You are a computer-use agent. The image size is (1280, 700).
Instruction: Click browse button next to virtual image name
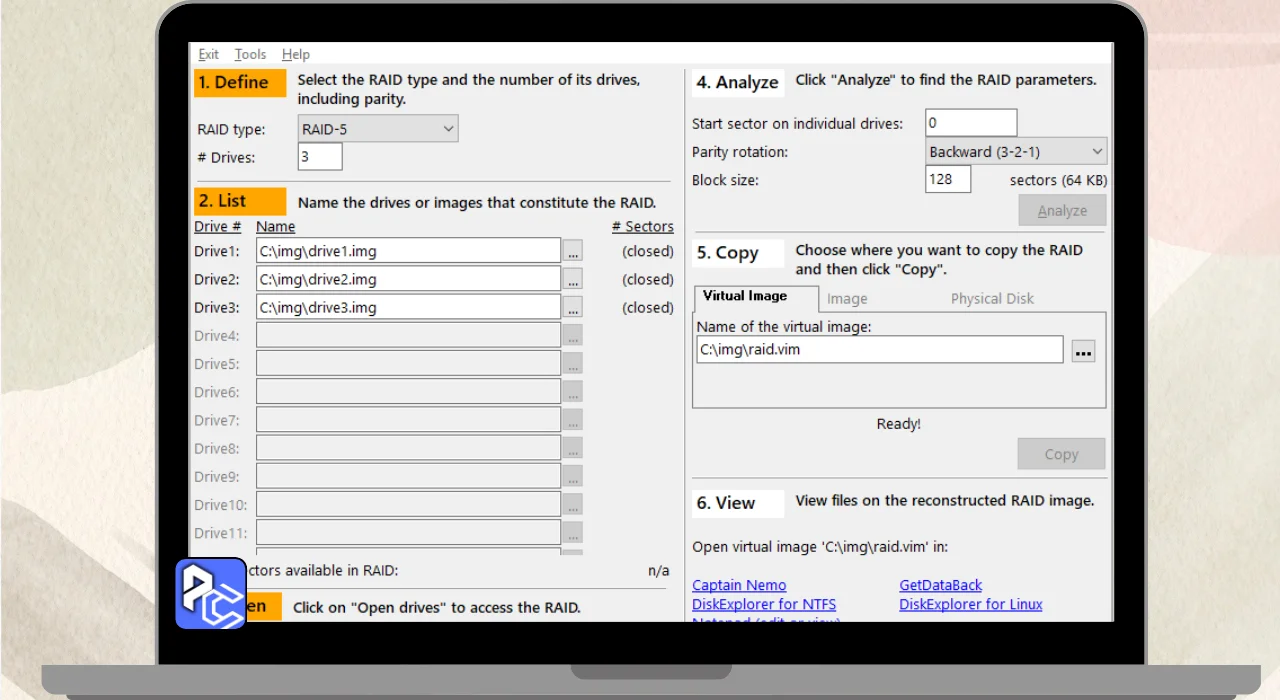click(1083, 351)
